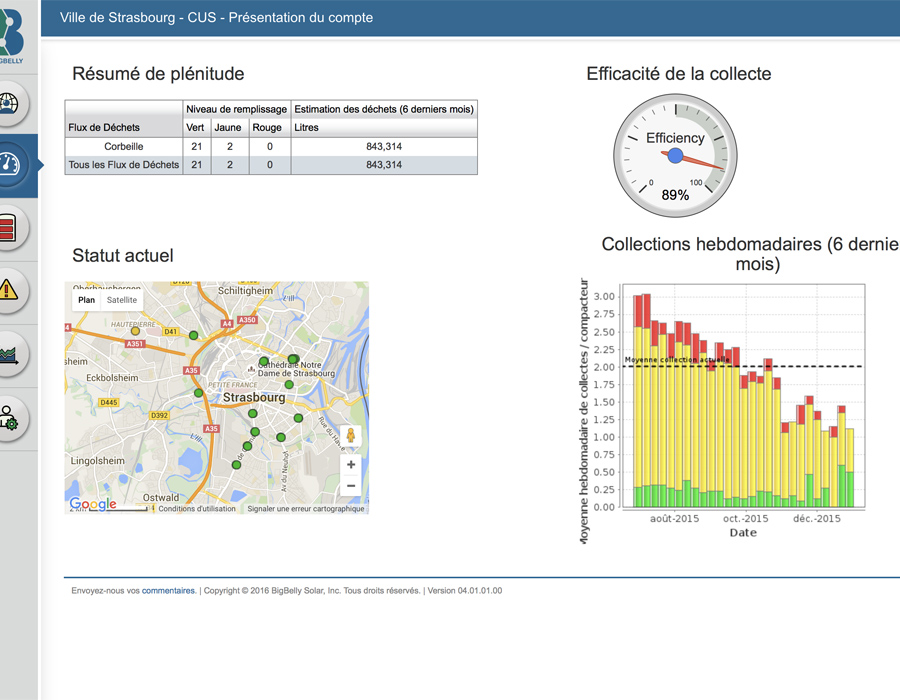
Task: Click the Tous les Flux de Déchets row
Action: (x=124, y=165)
